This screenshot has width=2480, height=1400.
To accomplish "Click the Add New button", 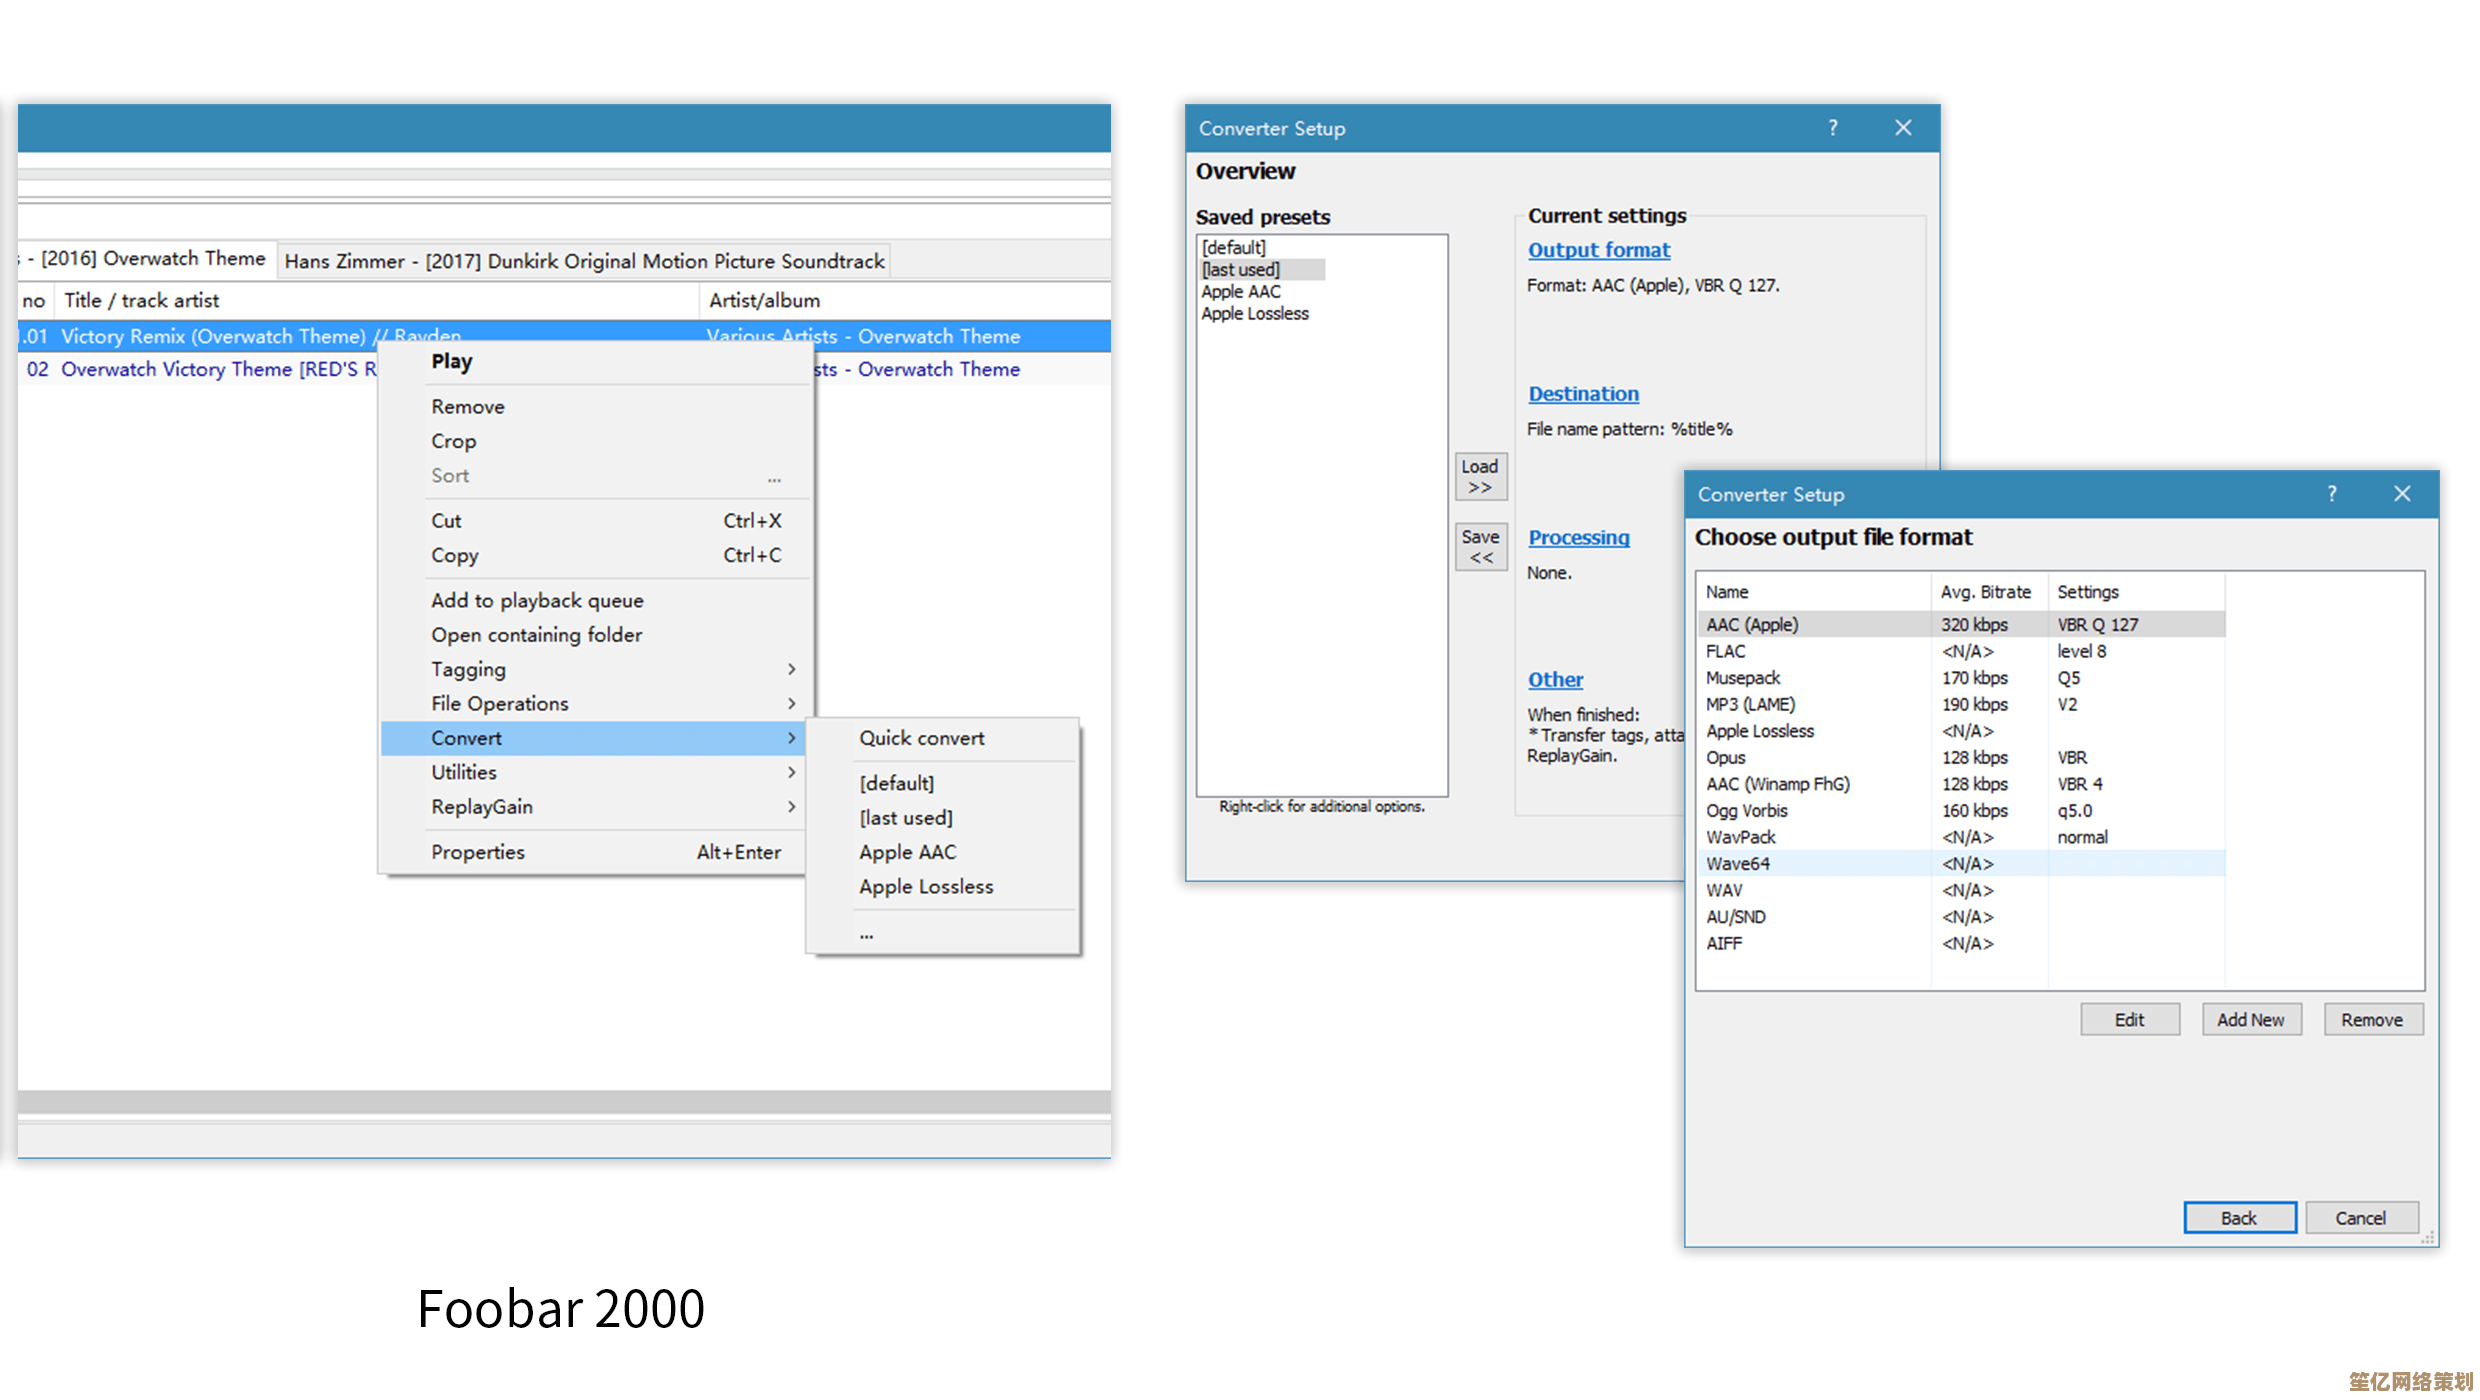I will point(2252,1020).
